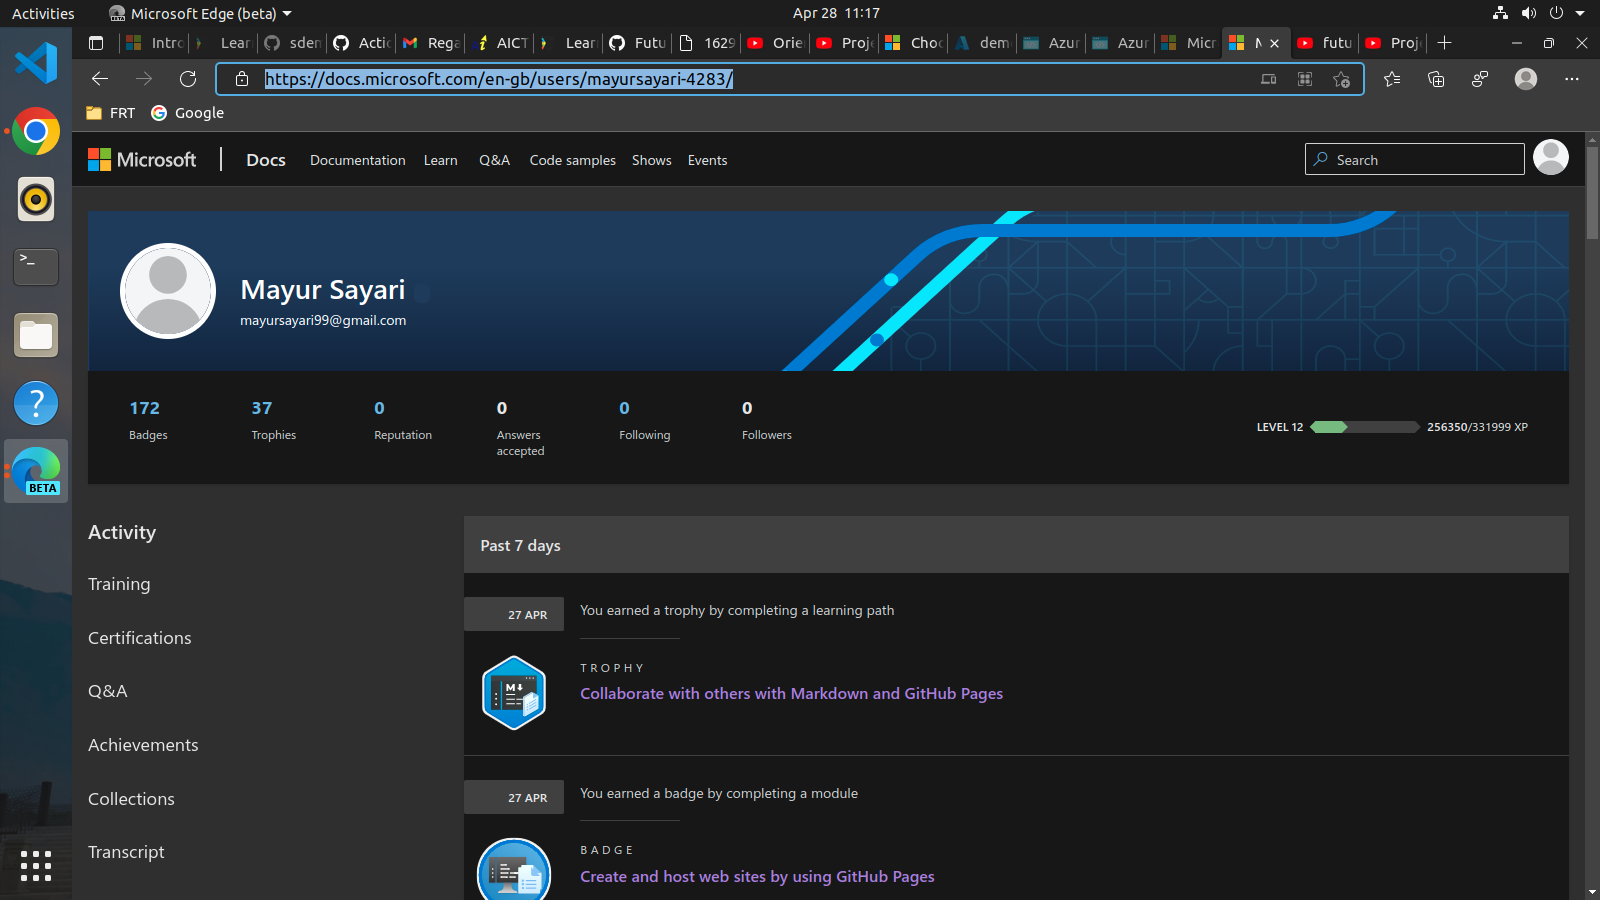Click the address bar URL
The width and height of the screenshot is (1600, 900).
(499, 79)
